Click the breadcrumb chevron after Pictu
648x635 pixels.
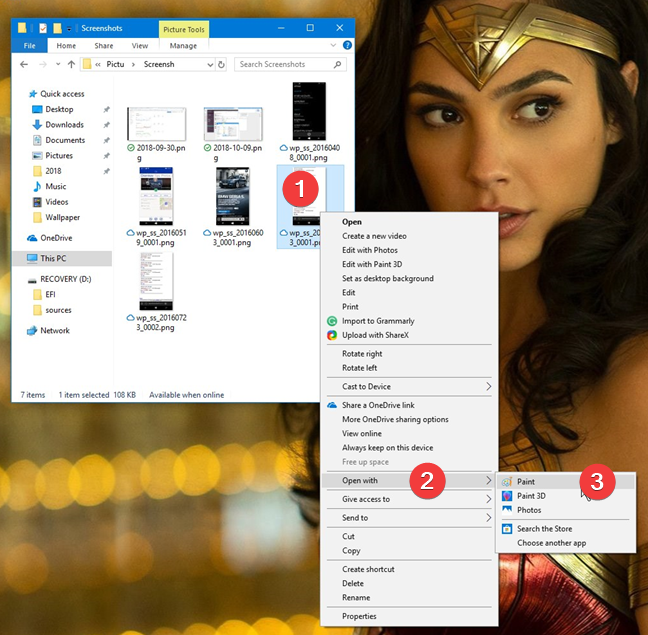click(133, 64)
